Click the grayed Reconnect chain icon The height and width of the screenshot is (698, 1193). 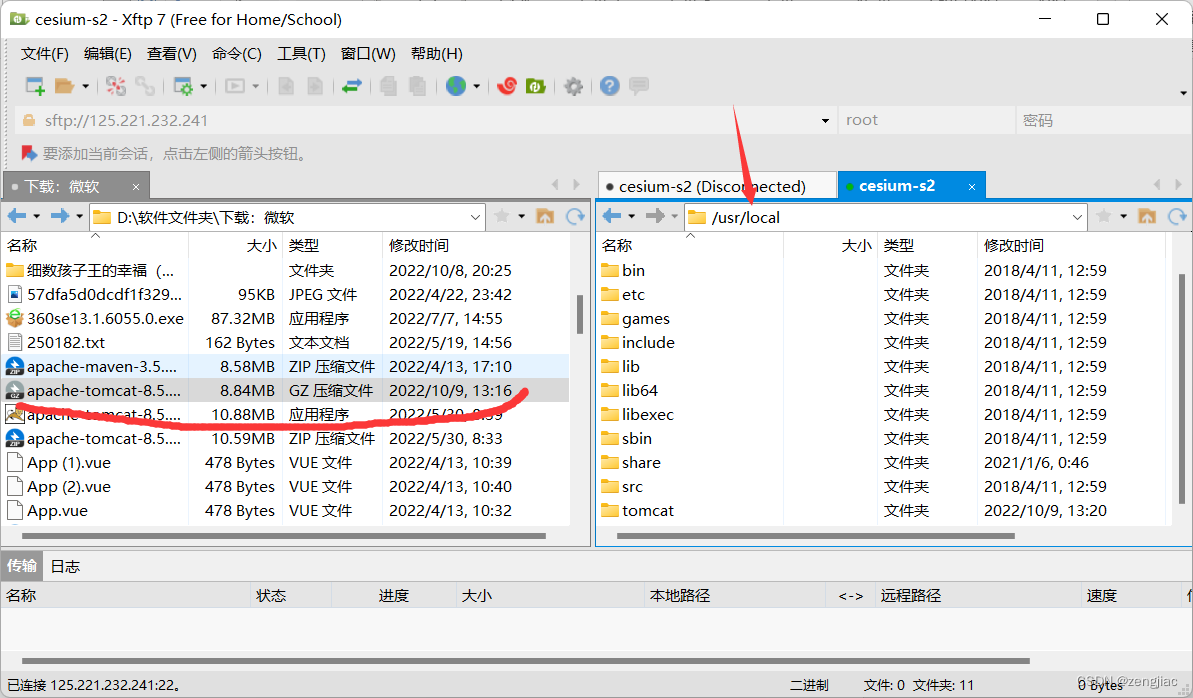(x=145, y=86)
